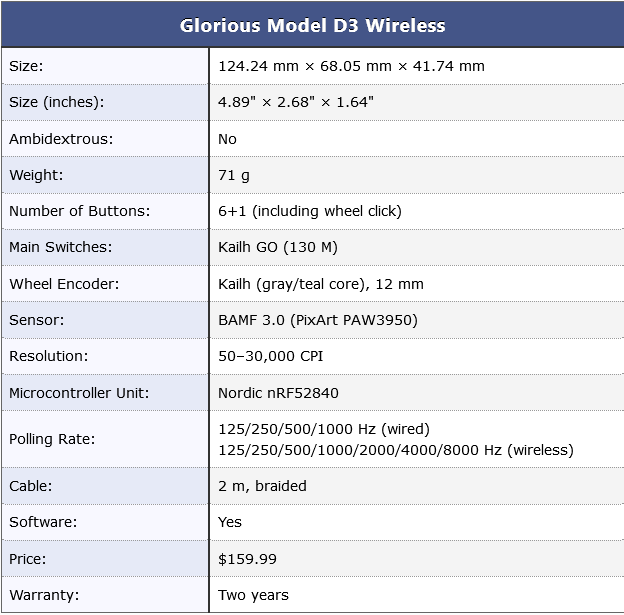Click the 'Warranty:' label

tap(44, 595)
